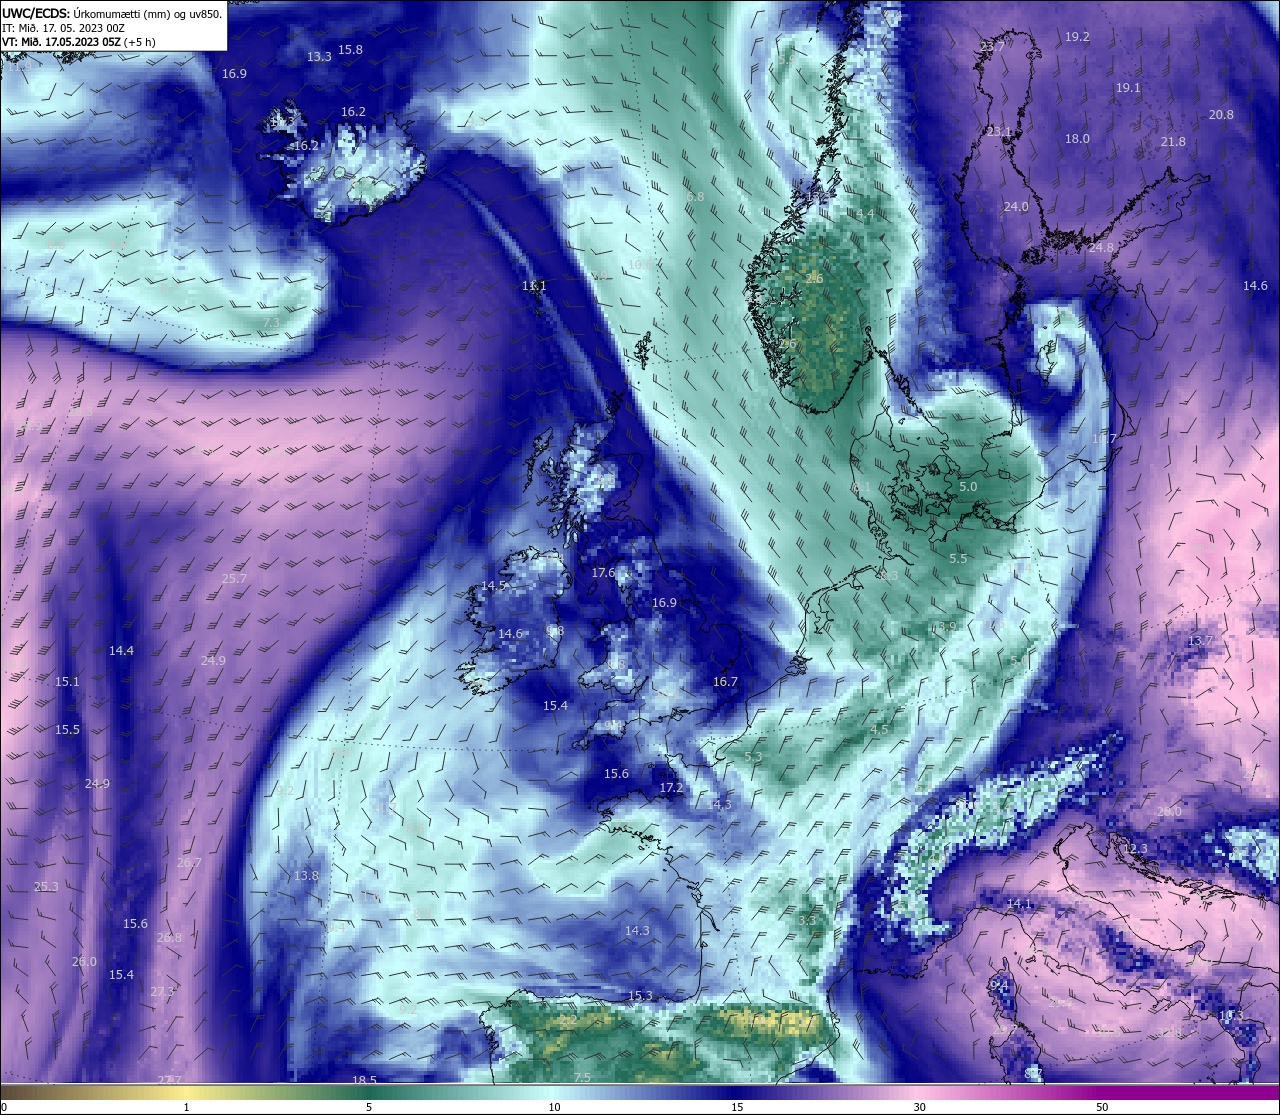Click the 13.3 value label
This screenshot has width=1280, height=1115.
(x=319, y=57)
